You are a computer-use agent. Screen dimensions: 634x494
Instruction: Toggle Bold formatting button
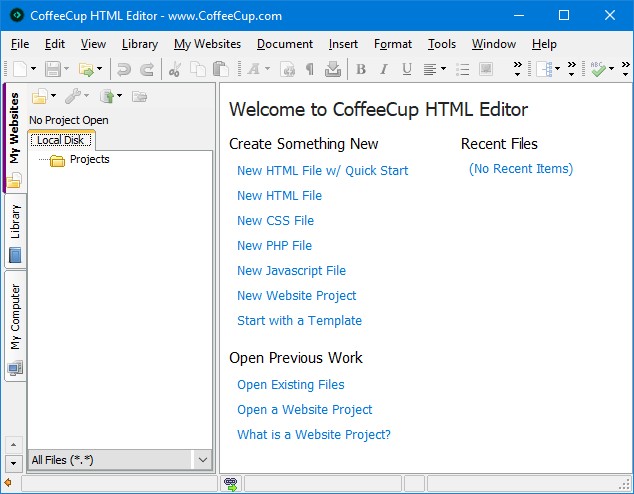pyautogui.click(x=361, y=69)
